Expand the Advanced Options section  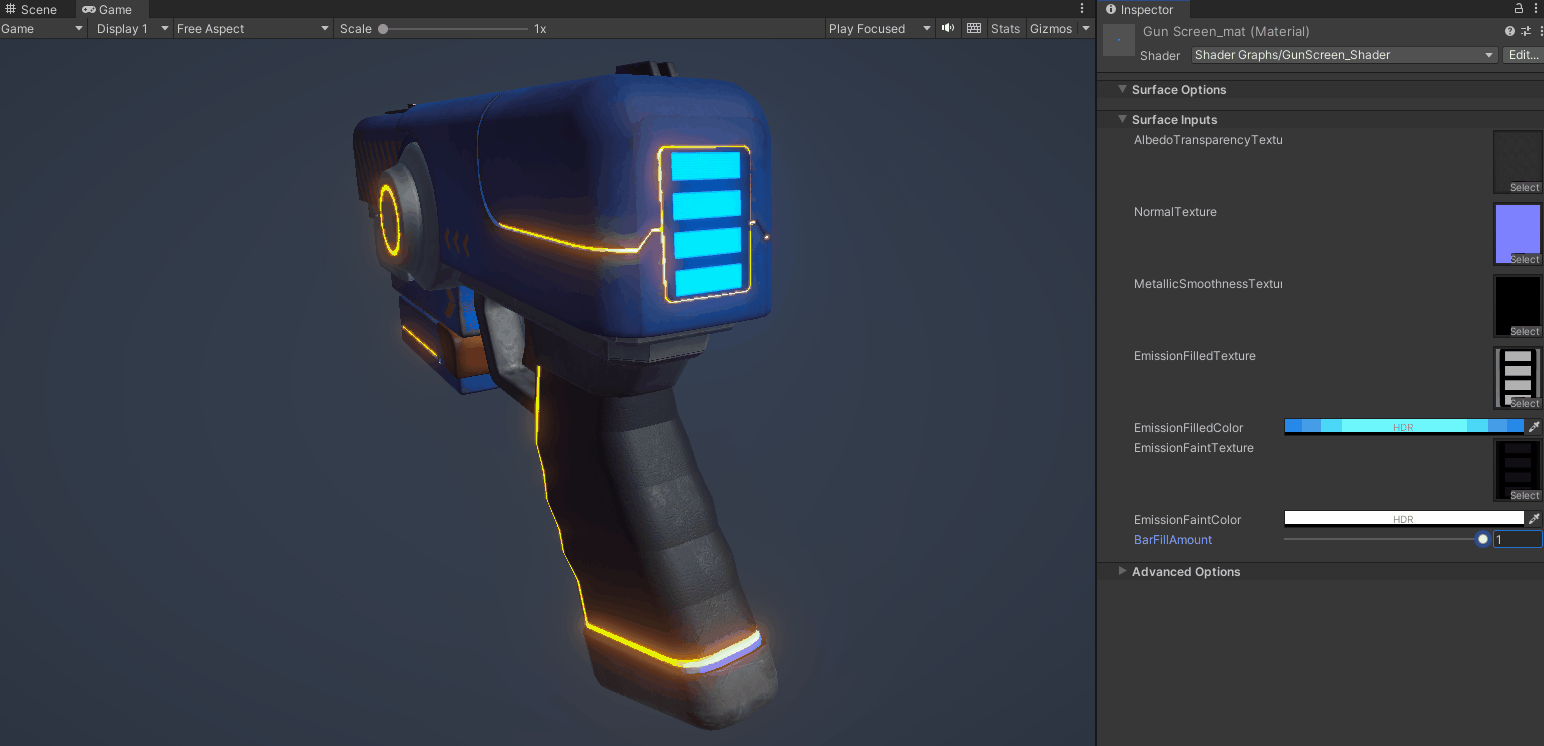pos(1121,571)
